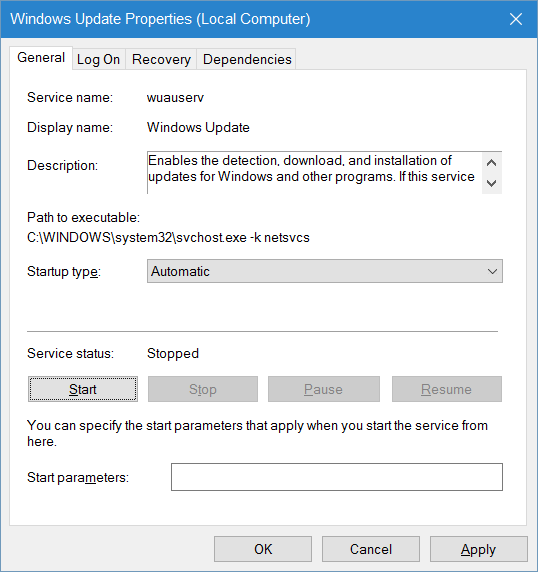
Task: Cancel the properties dialog
Action: click(371, 549)
